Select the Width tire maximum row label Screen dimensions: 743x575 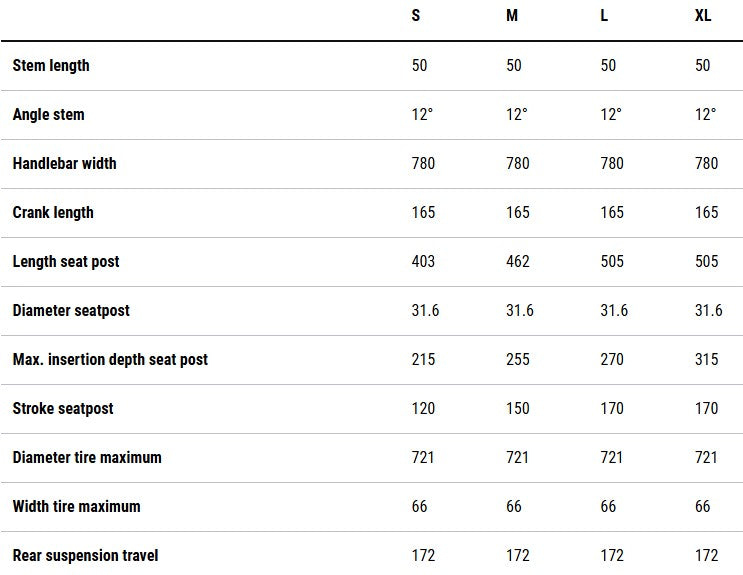tap(76, 506)
